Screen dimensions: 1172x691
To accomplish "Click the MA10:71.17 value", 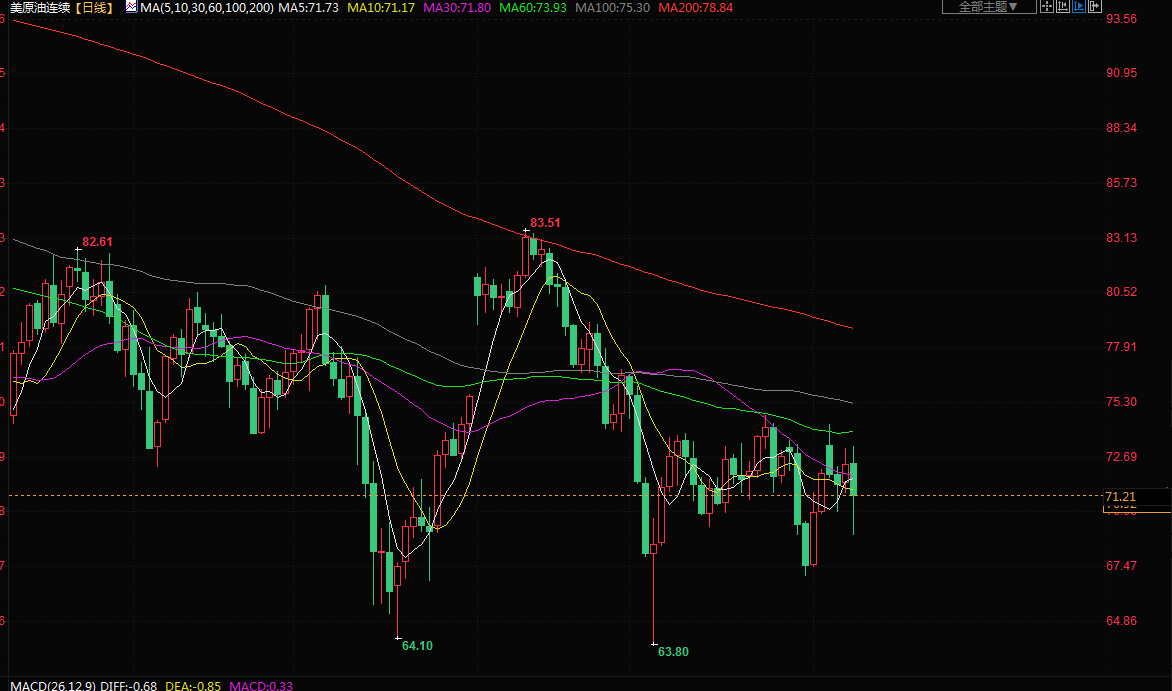I will pyautogui.click(x=381, y=7).
